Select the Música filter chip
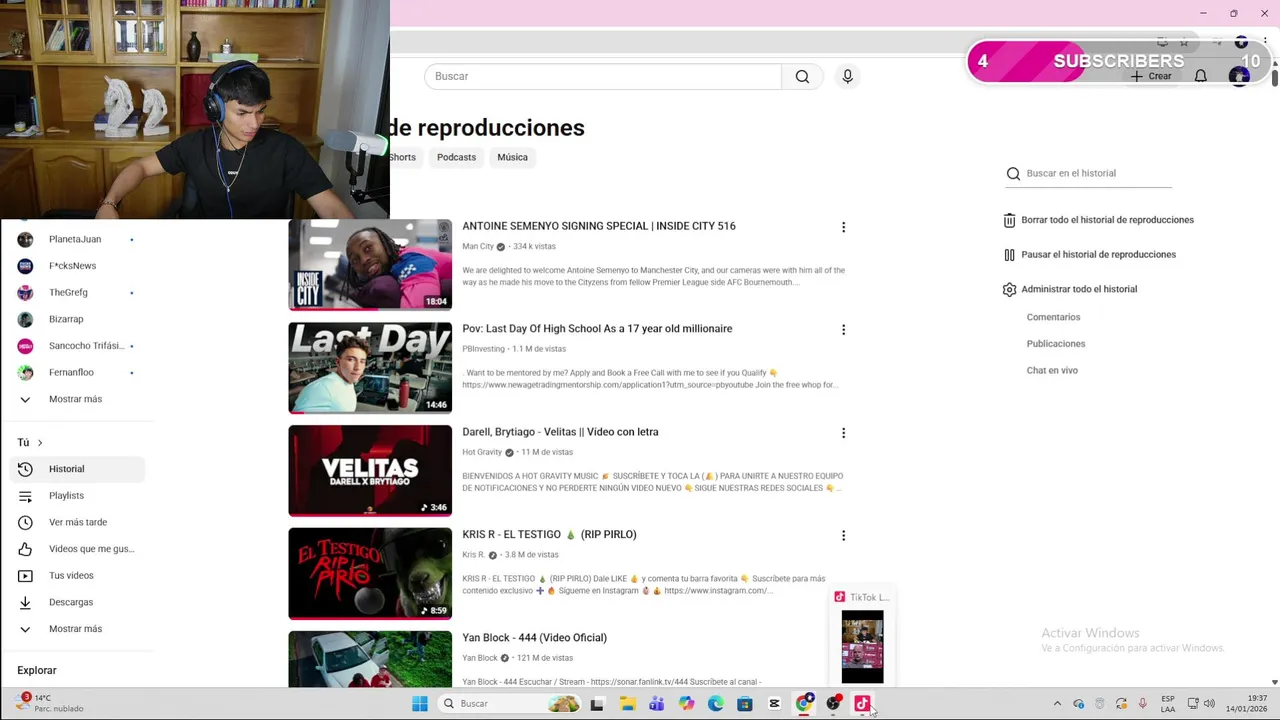The width and height of the screenshot is (1280, 720). [x=512, y=157]
